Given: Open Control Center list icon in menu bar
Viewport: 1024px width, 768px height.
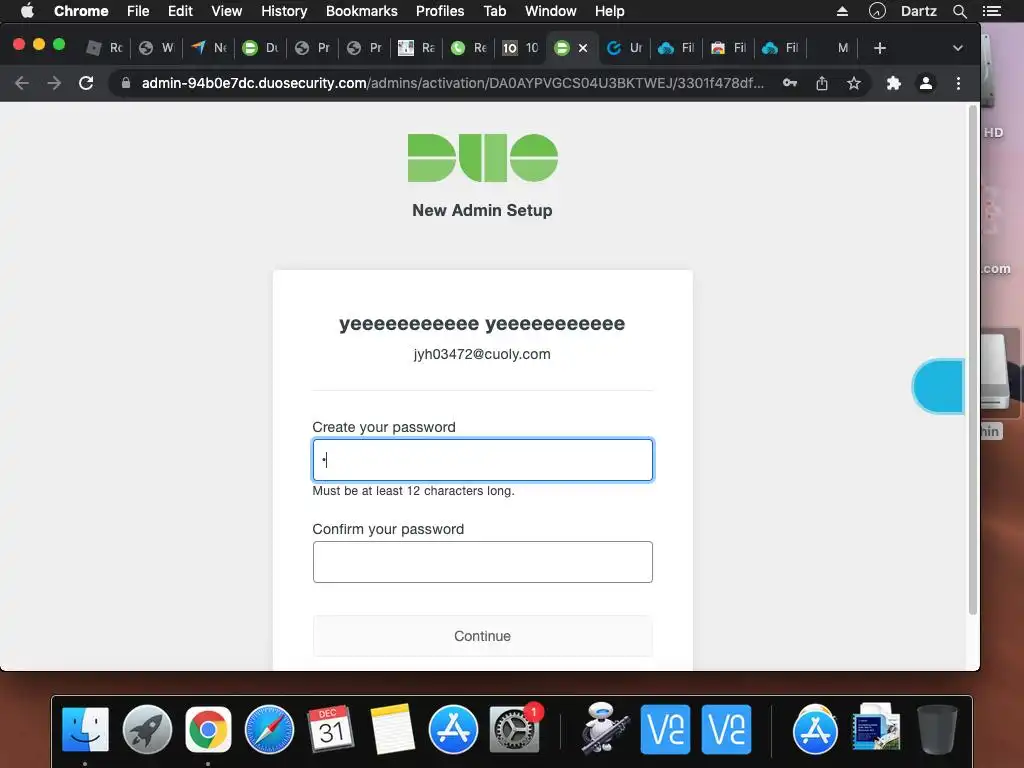Looking at the screenshot, I should coord(992,11).
